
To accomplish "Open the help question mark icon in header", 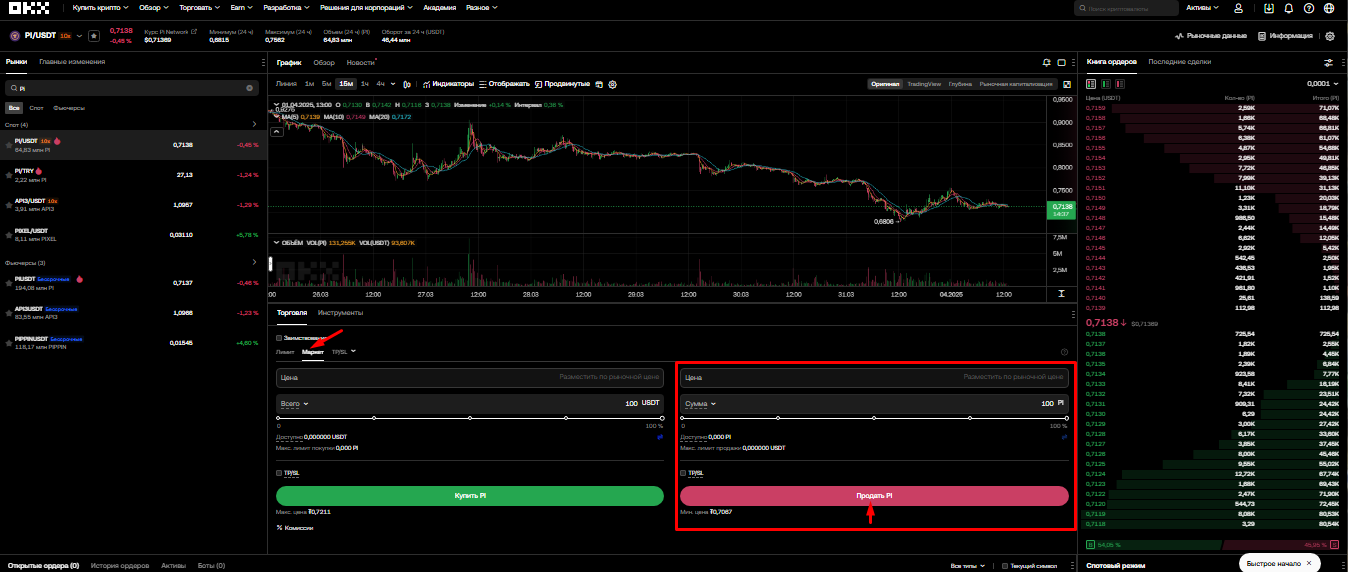I will click(1309, 8).
